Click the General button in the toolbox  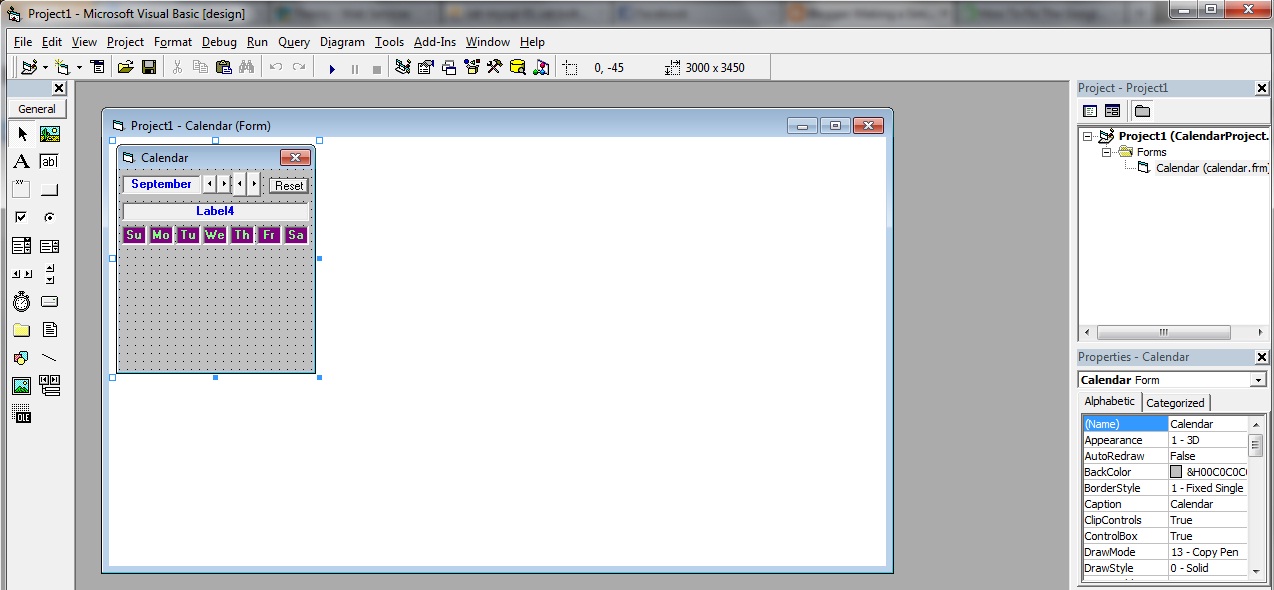36,108
